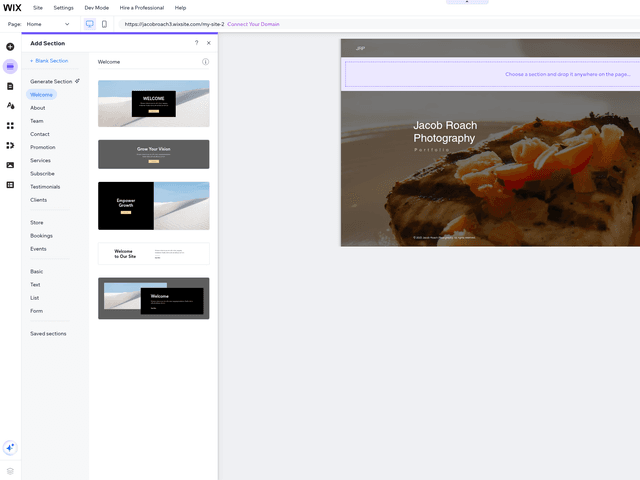Open the Site Design icon
Viewport: 640px width, 480px height.
point(10,105)
